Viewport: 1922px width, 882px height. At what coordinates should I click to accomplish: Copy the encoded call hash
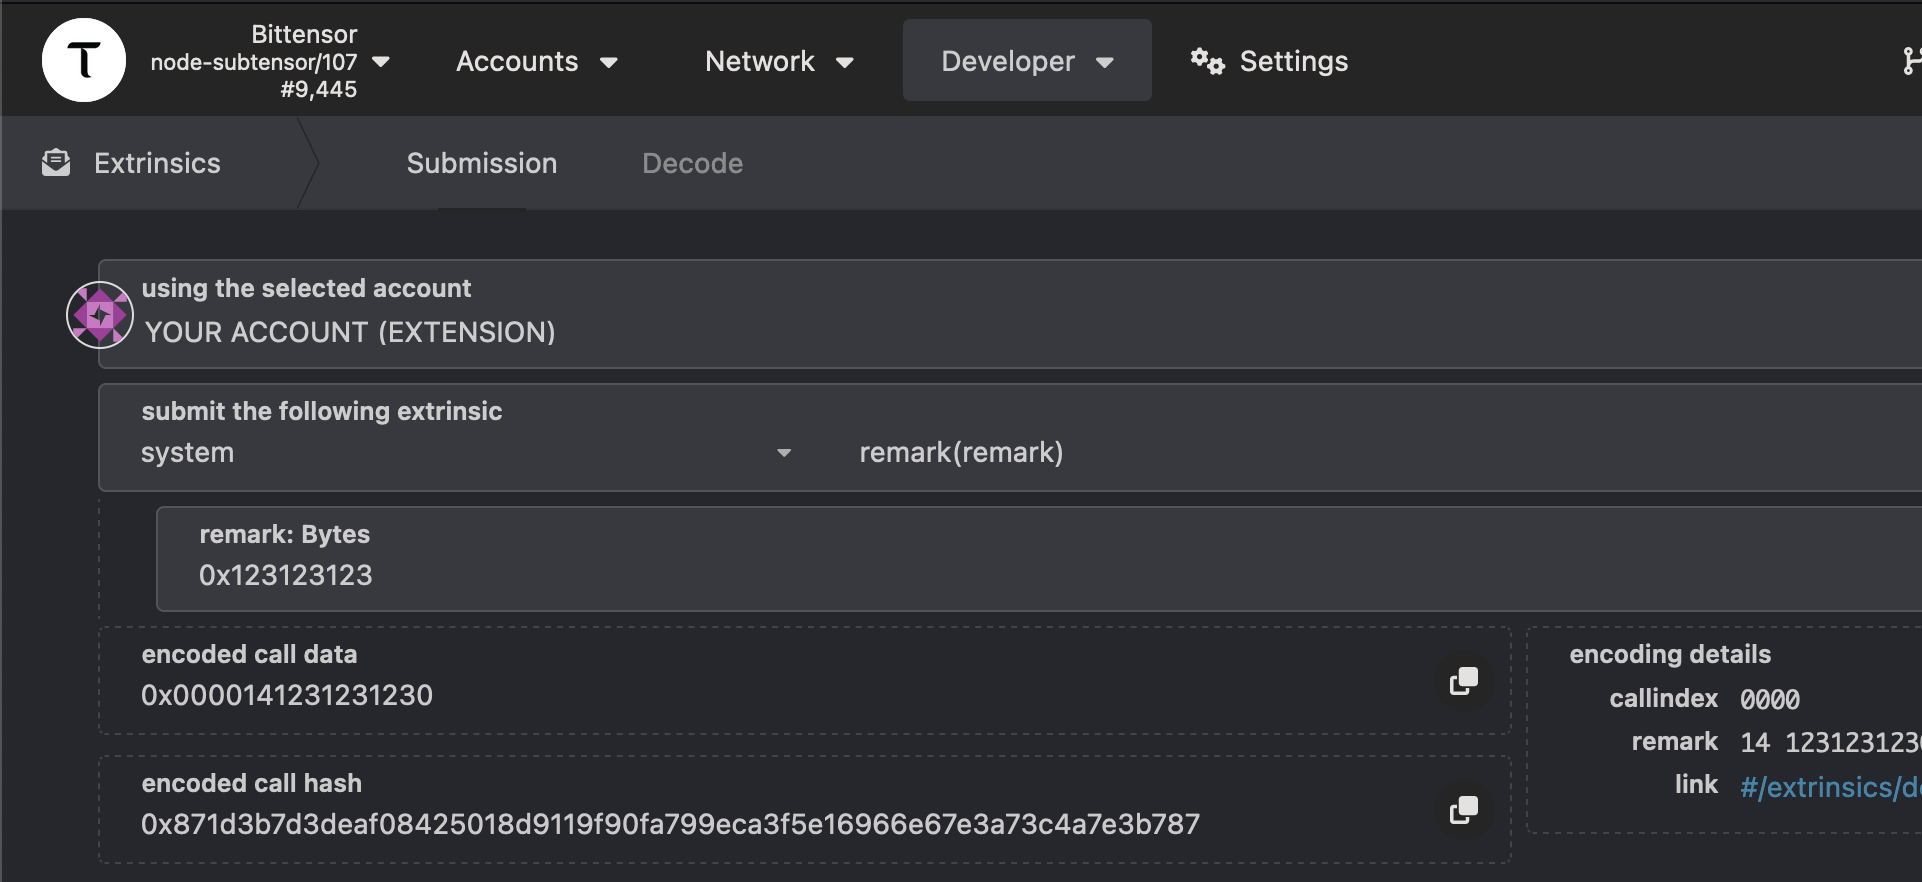pos(1464,810)
